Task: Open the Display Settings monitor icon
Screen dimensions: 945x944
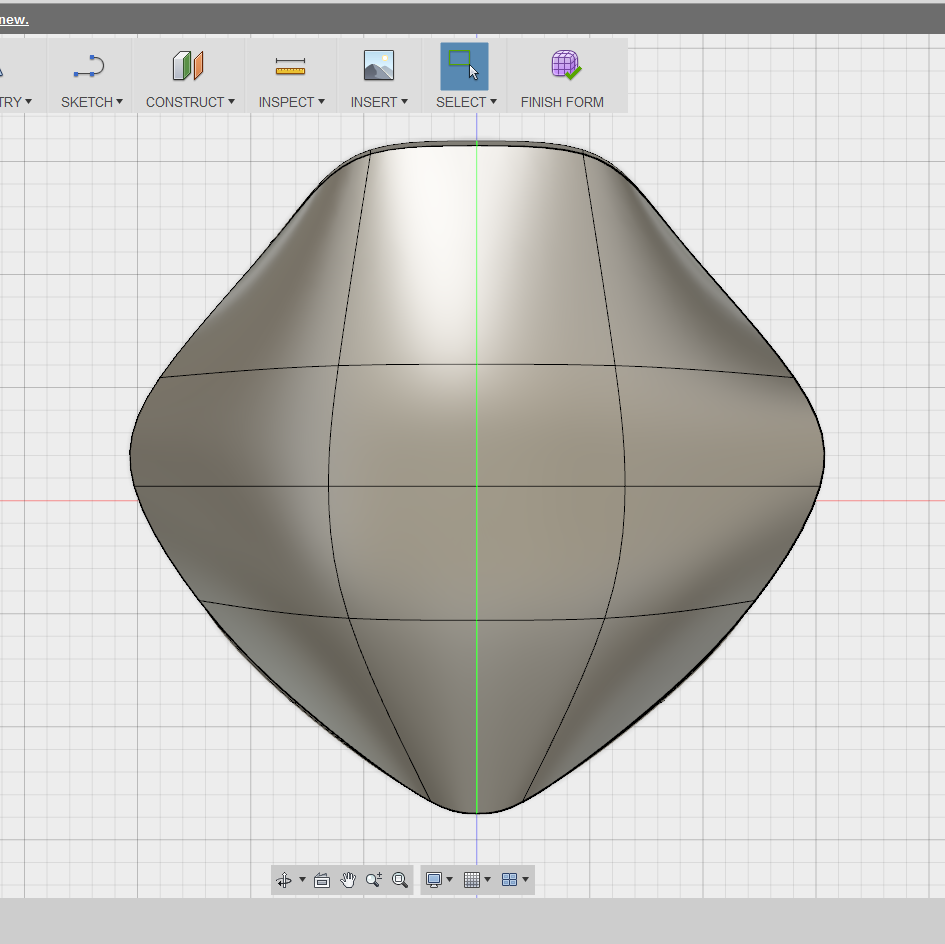Action: pyautogui.click(x=434, y=880)
